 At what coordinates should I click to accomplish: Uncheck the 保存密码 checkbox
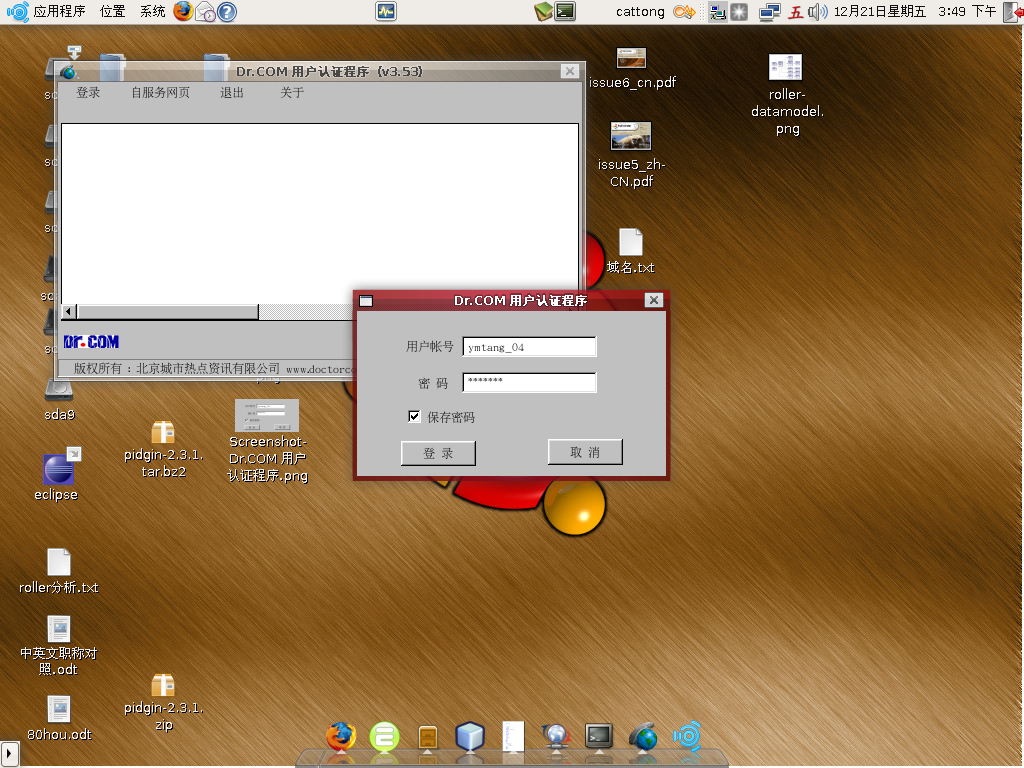pos(414,417)
